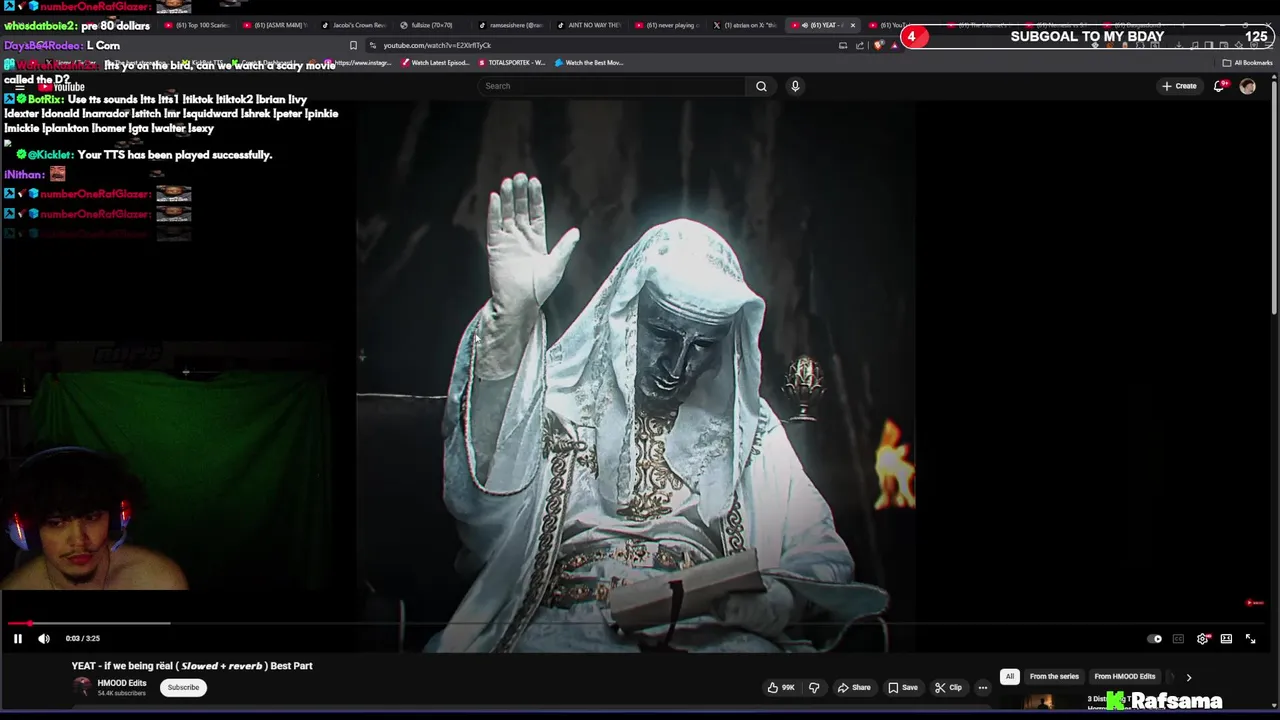Clip the video with the scissors button
Viewport: 1280px width, 720px height.
[x=948, y=688]
